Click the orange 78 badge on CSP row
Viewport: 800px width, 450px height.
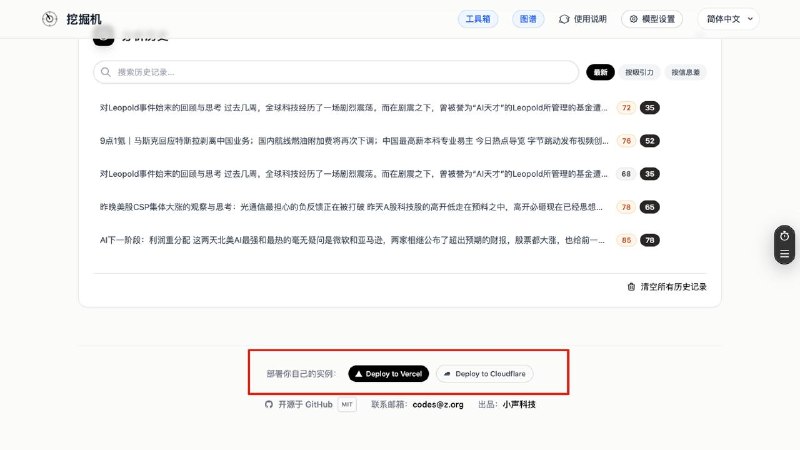626,207
